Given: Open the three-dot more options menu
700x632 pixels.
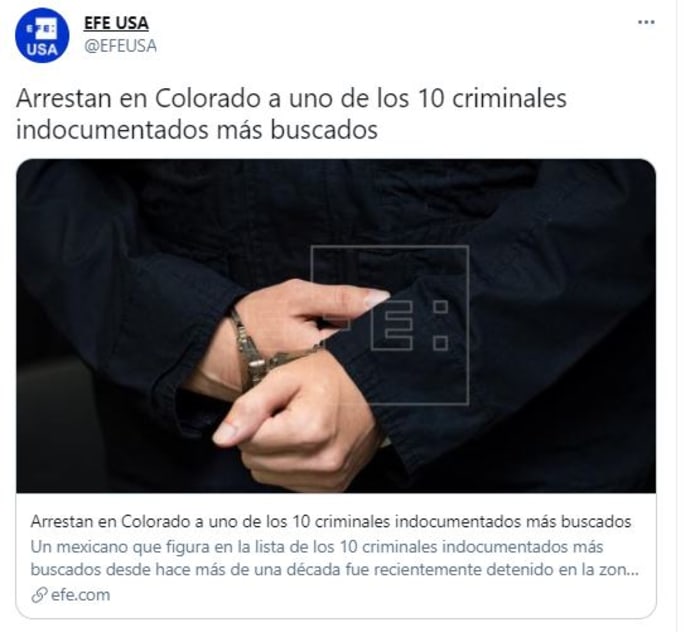Looking at the screenshot, I should 646,22.
